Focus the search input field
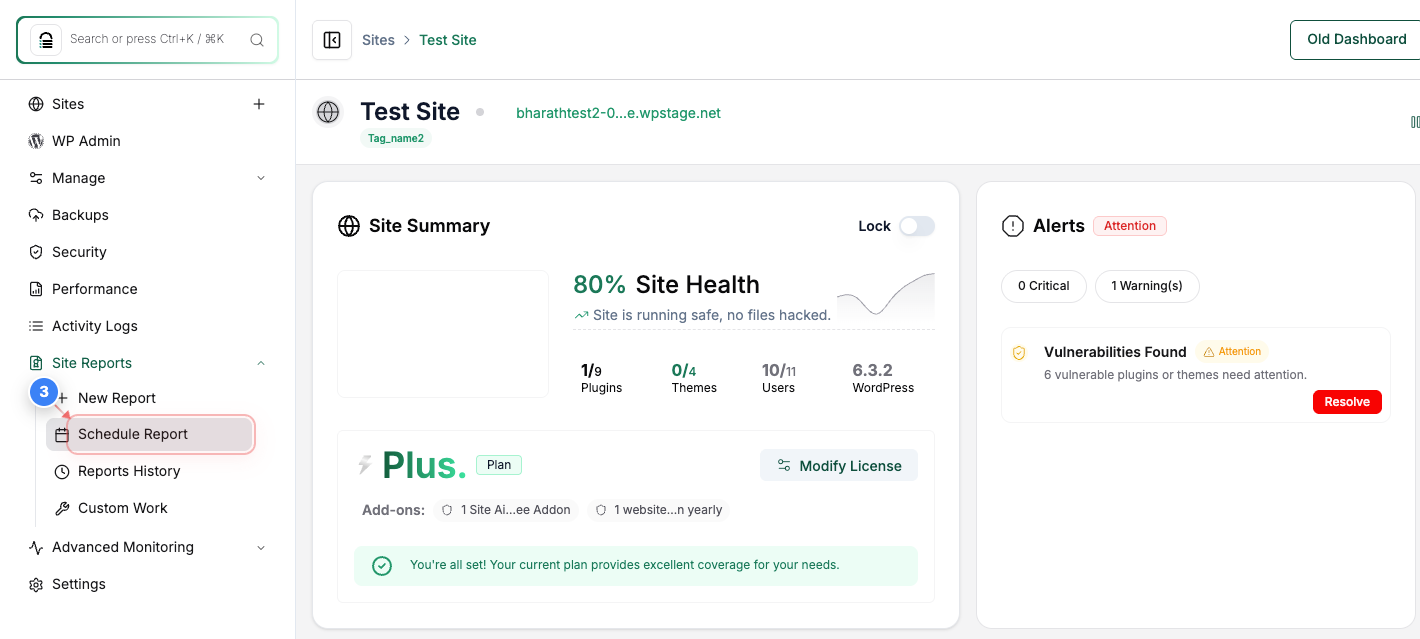The width and height of the screenshot is (1420, 639). click(x=147, y=40)
